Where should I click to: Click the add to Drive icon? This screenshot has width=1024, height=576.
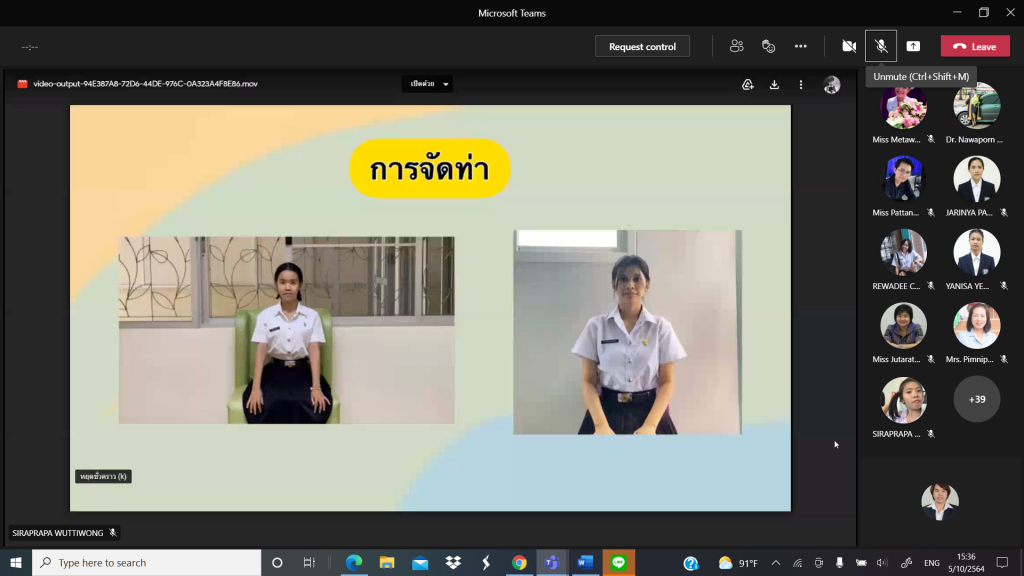click(748, 84)
